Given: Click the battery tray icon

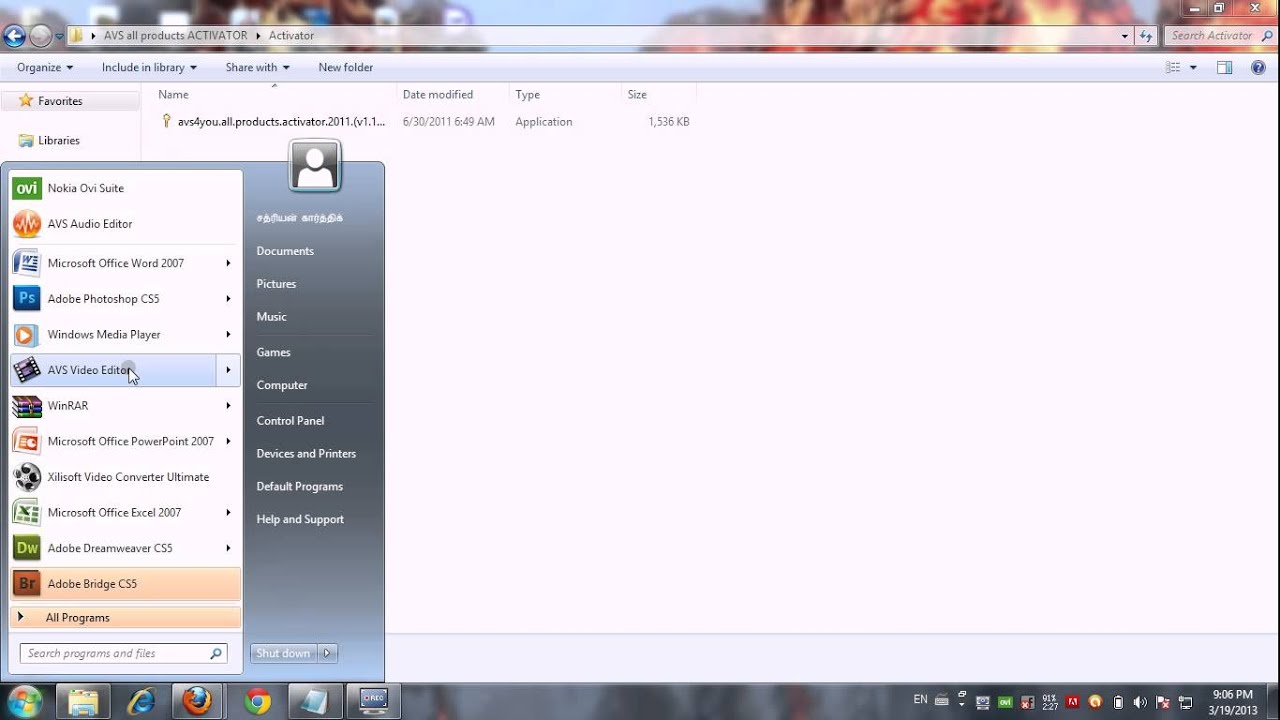Looking at the screenshot, I should click(1118, 702).
